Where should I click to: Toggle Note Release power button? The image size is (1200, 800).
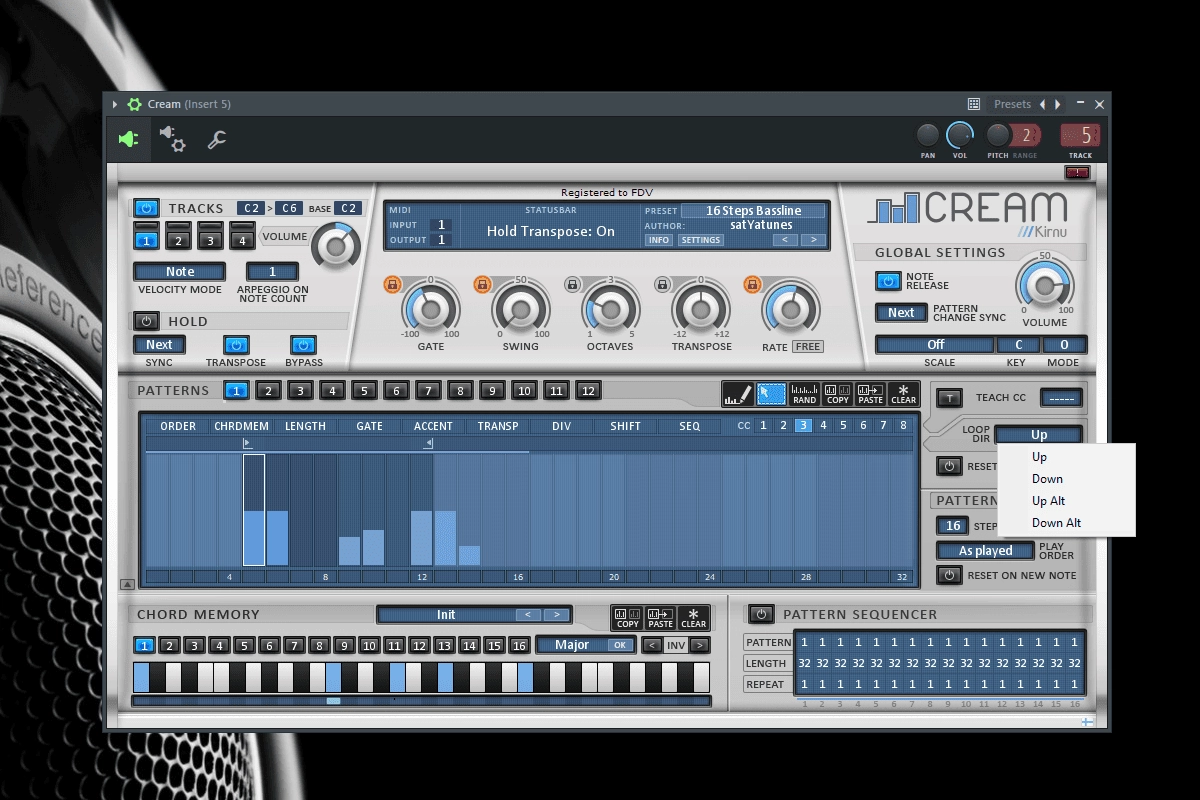[888, 281]
